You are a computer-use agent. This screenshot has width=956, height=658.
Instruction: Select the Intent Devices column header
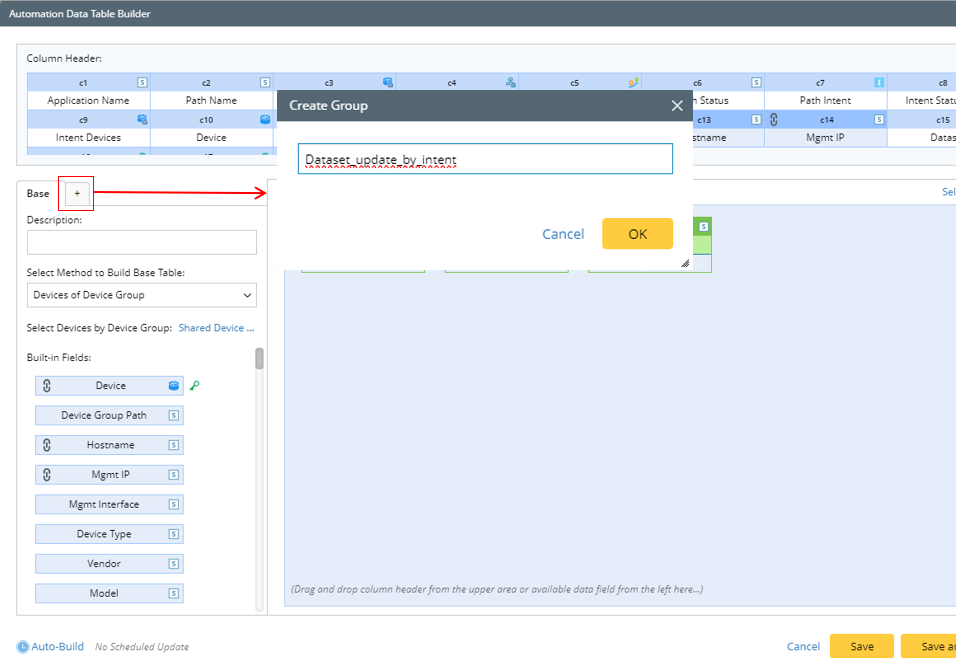[x=88, y=138]
